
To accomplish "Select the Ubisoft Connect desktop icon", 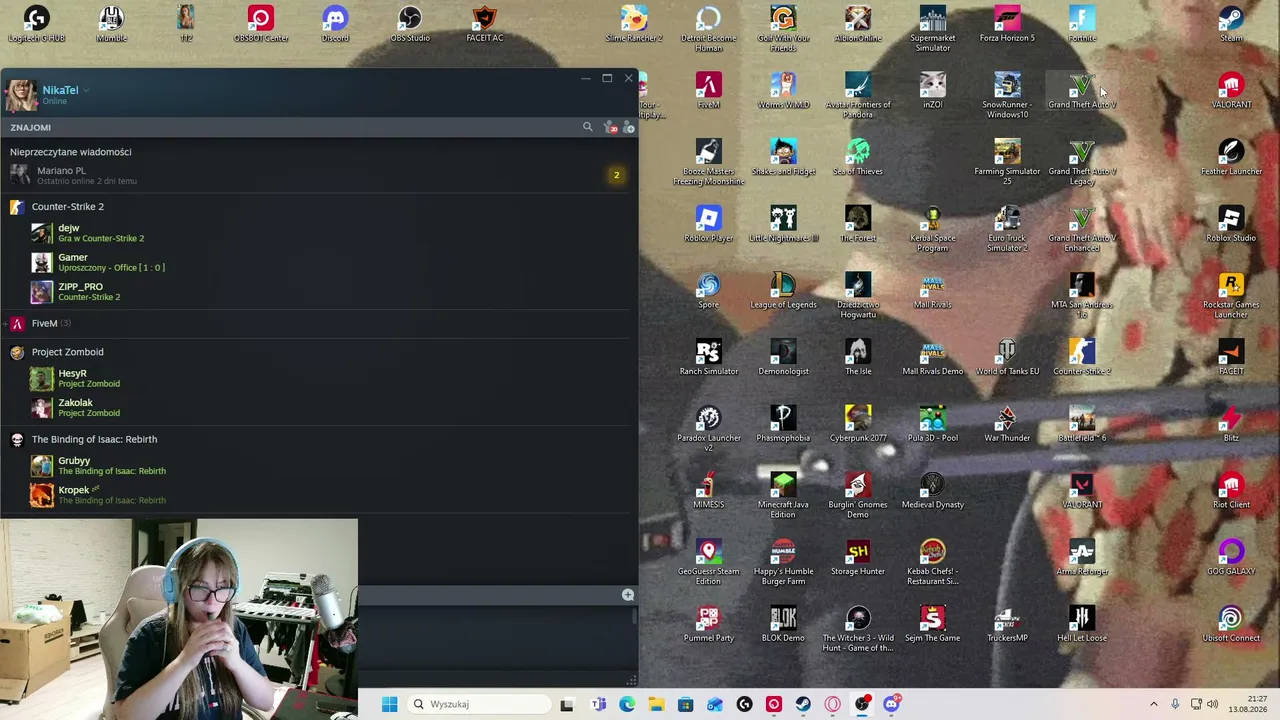I will pyautogui.click(x=1231, y=625).
